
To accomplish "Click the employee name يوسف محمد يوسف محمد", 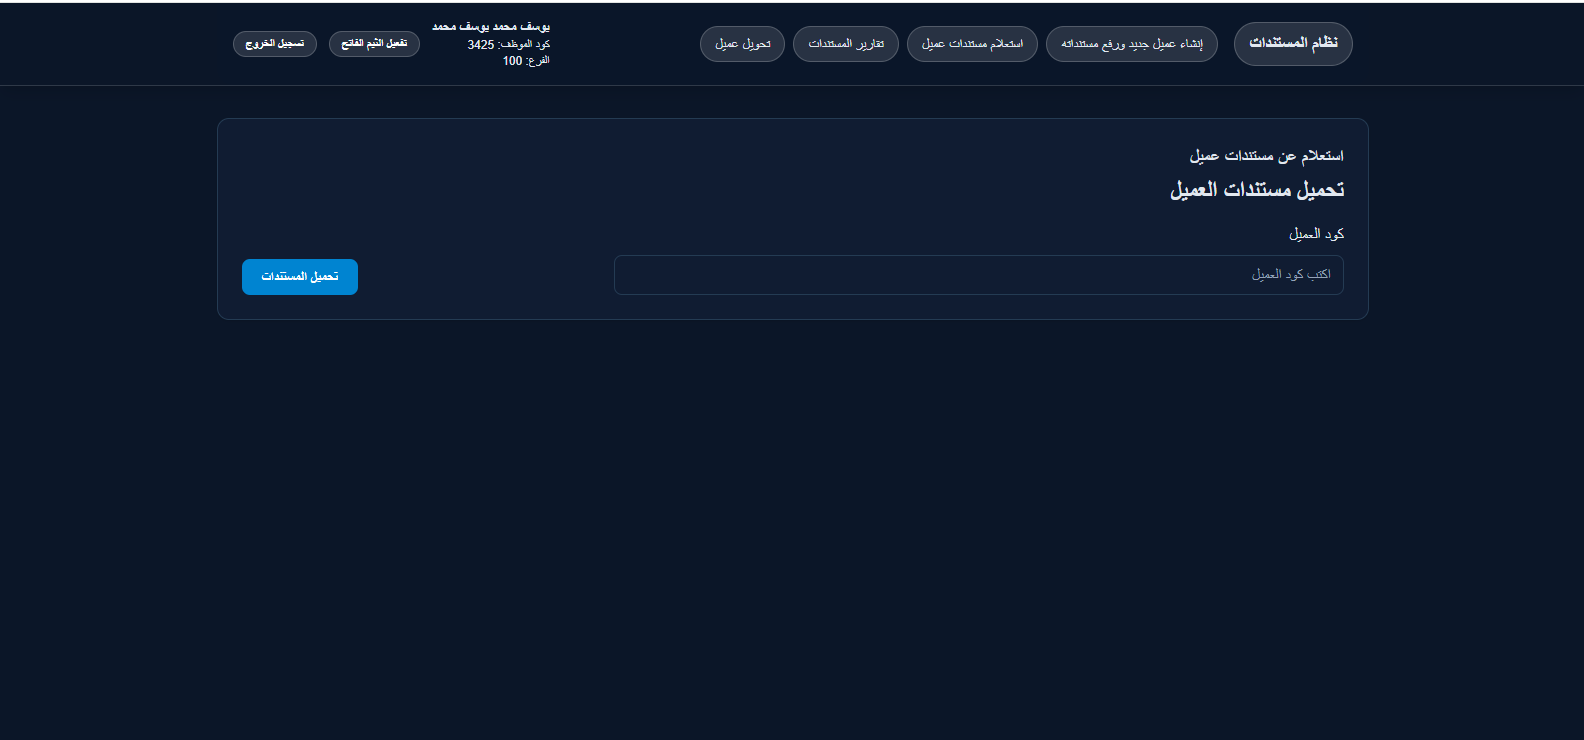I will click(x=491, y=27).
